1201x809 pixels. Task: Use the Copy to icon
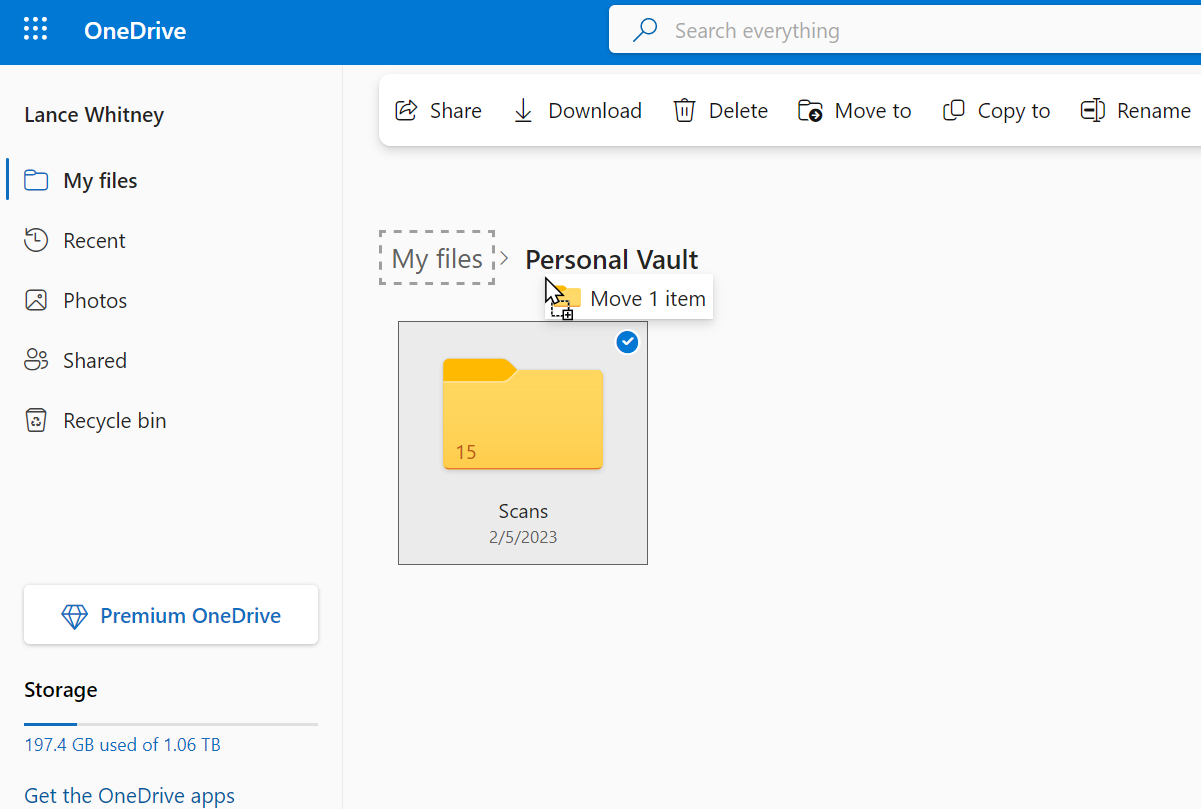(954, 110)
